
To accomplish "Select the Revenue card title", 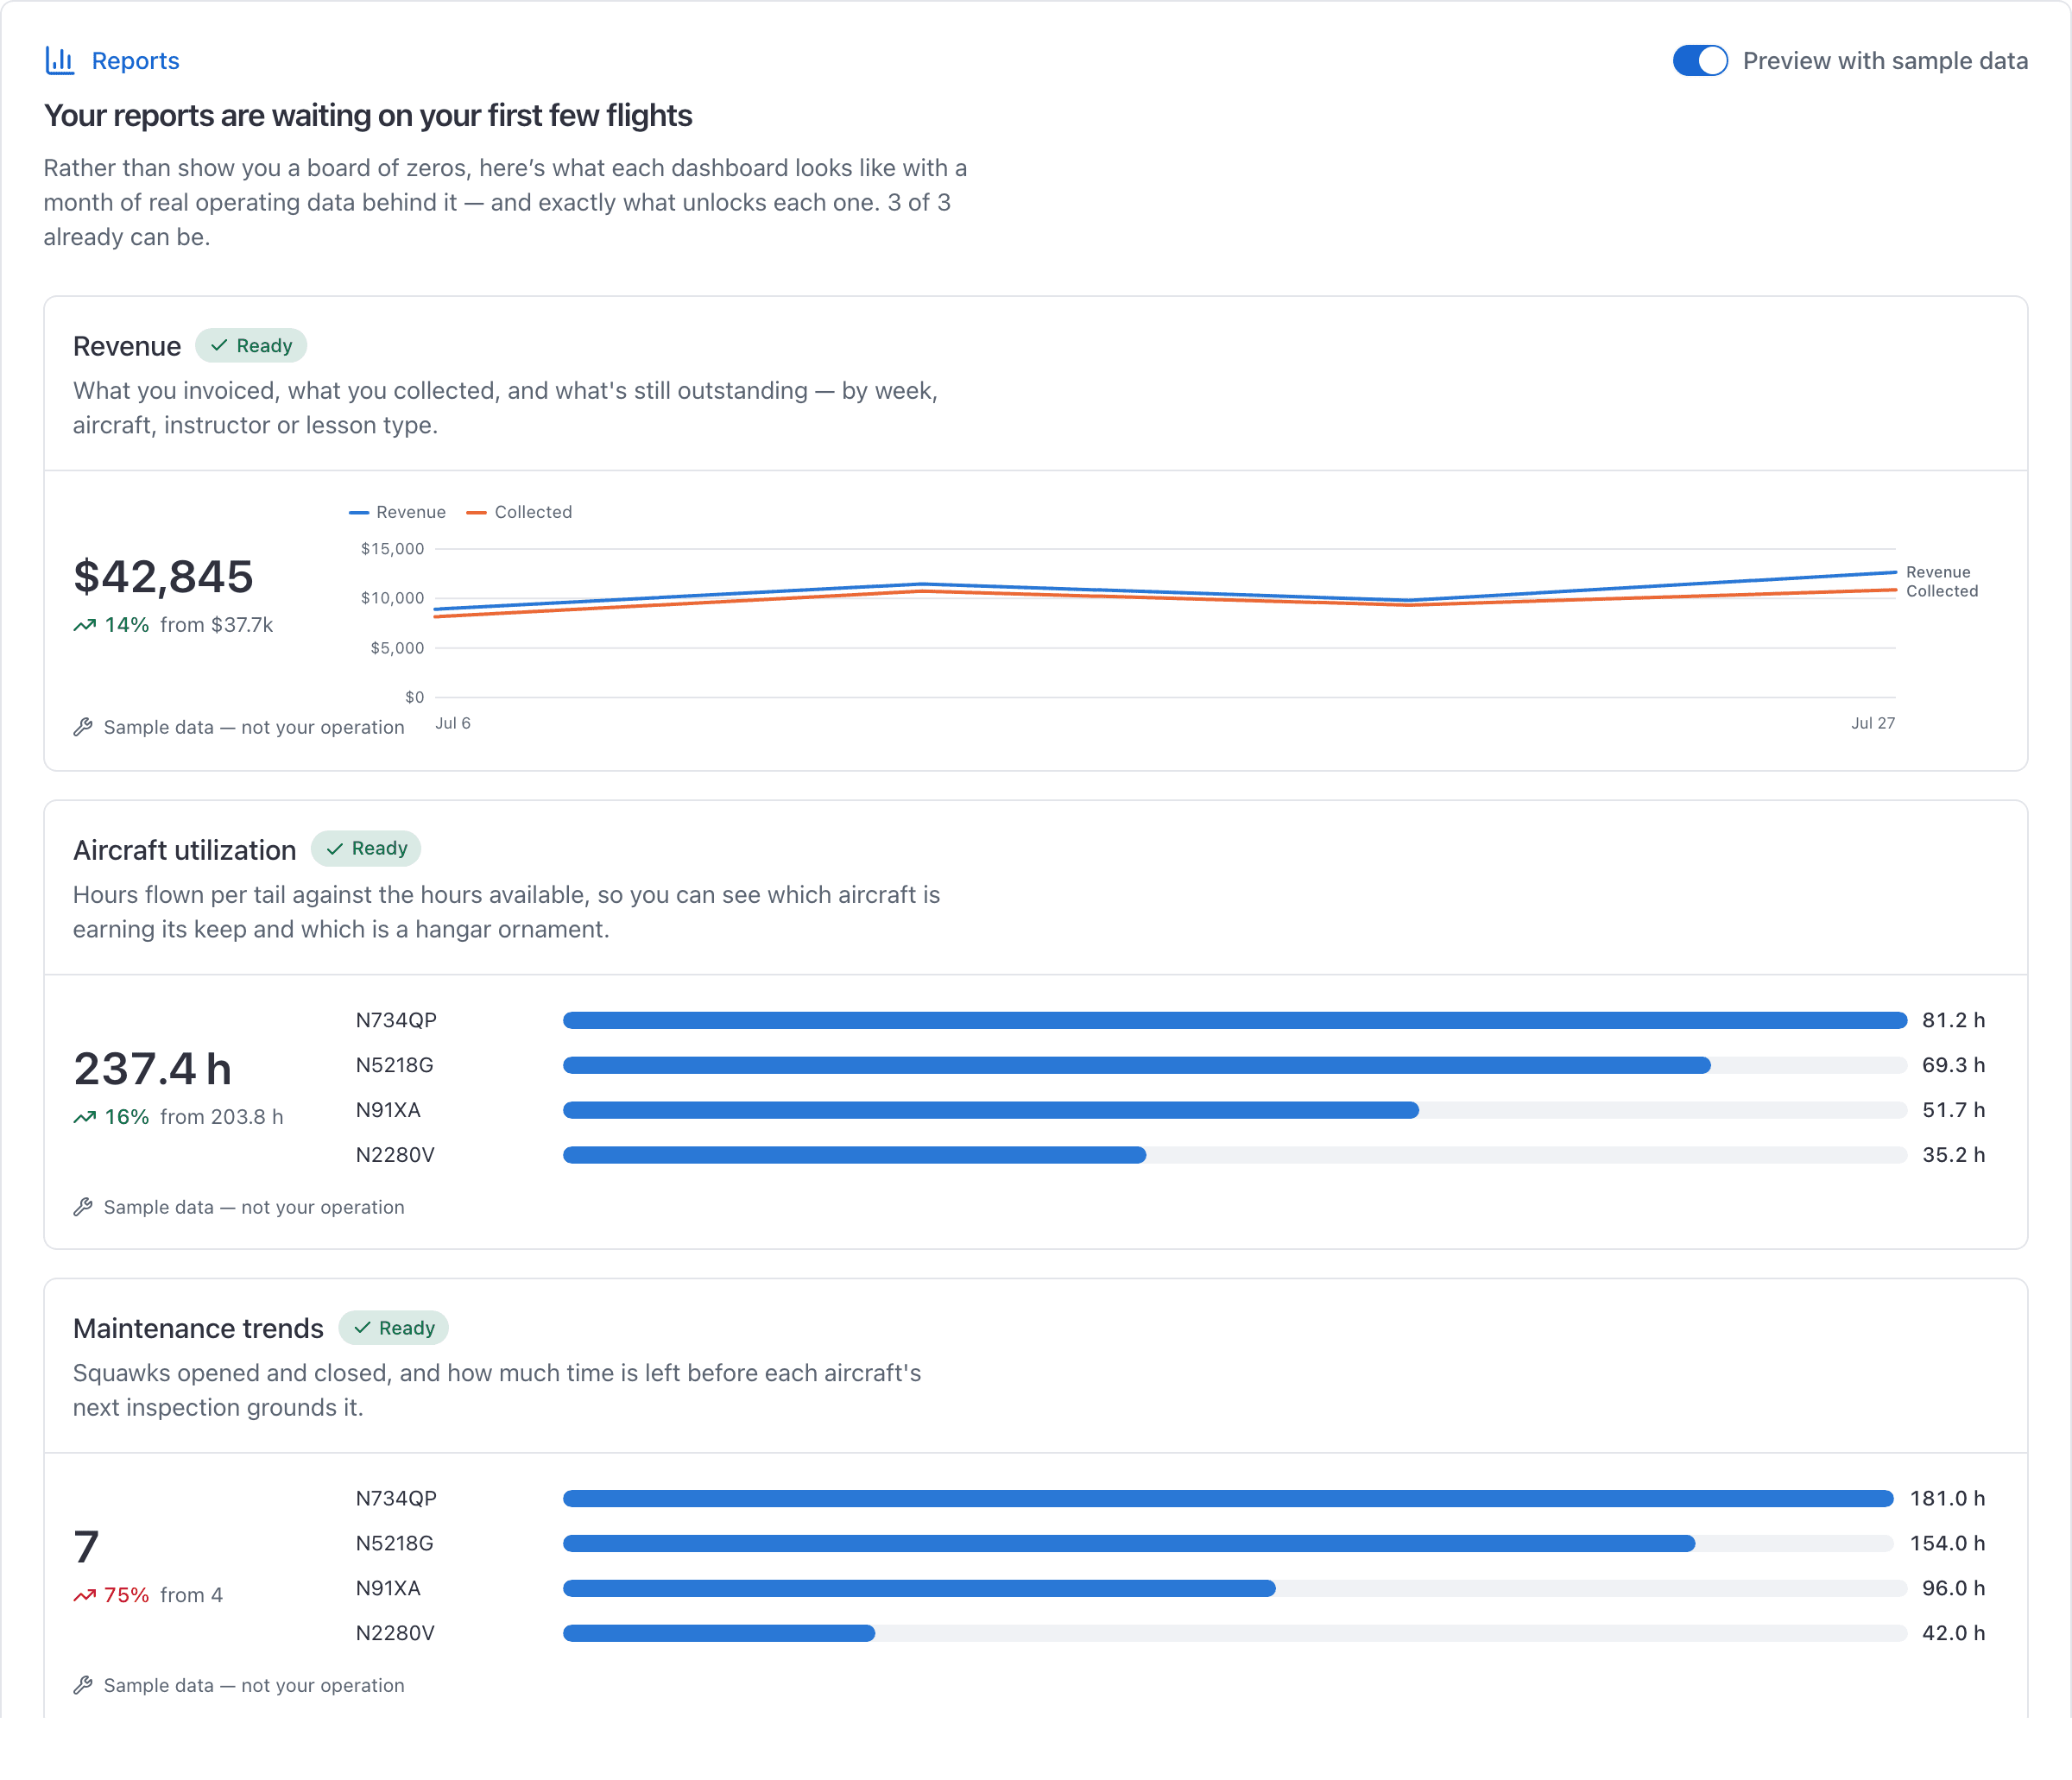I will click(x=127, y=346).
